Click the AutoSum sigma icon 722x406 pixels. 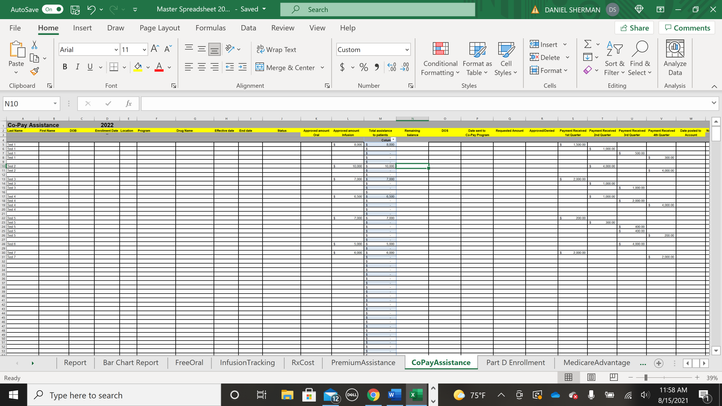[588, 44]
